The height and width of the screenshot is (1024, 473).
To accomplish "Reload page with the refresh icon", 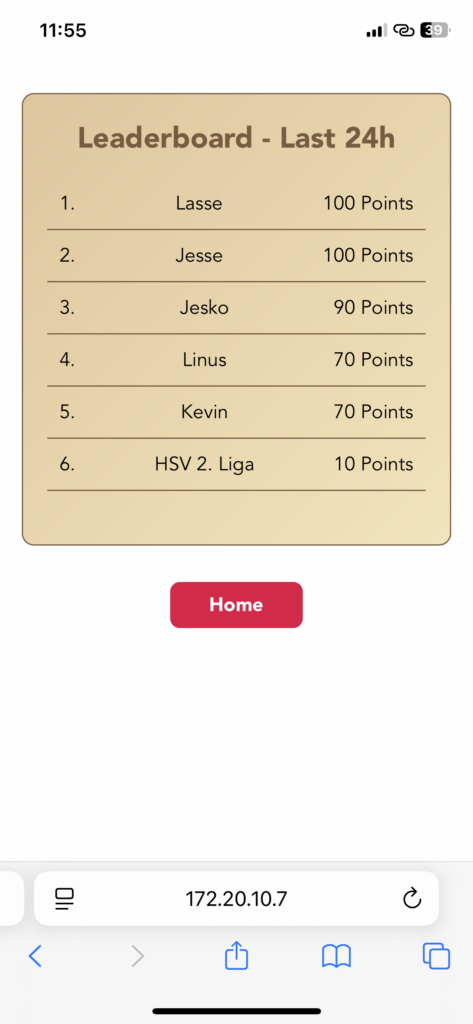I will 412,899.
